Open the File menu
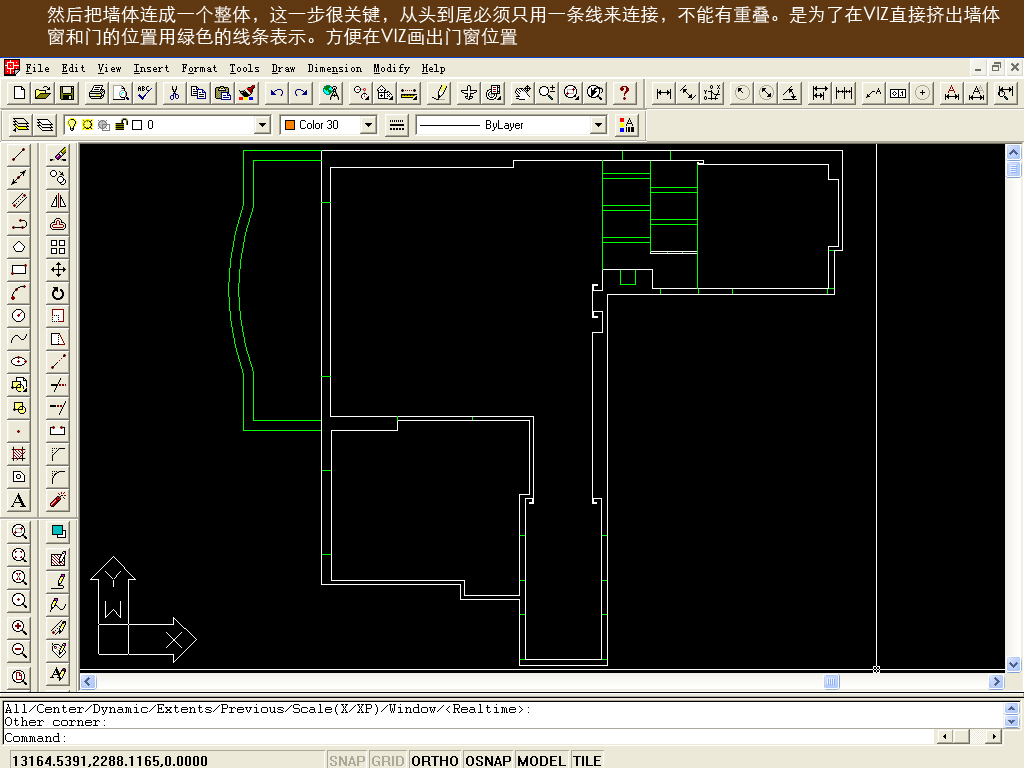Screen dimensions: 1024x768 tap(37, 69)
